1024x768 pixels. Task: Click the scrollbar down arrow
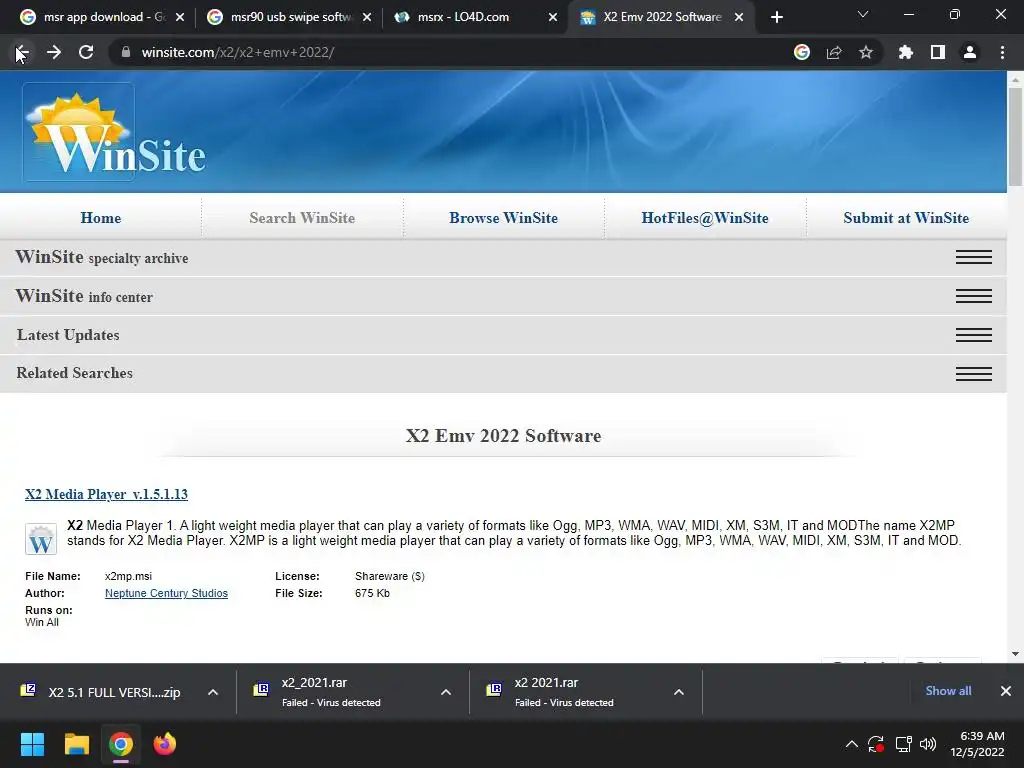1015,654
